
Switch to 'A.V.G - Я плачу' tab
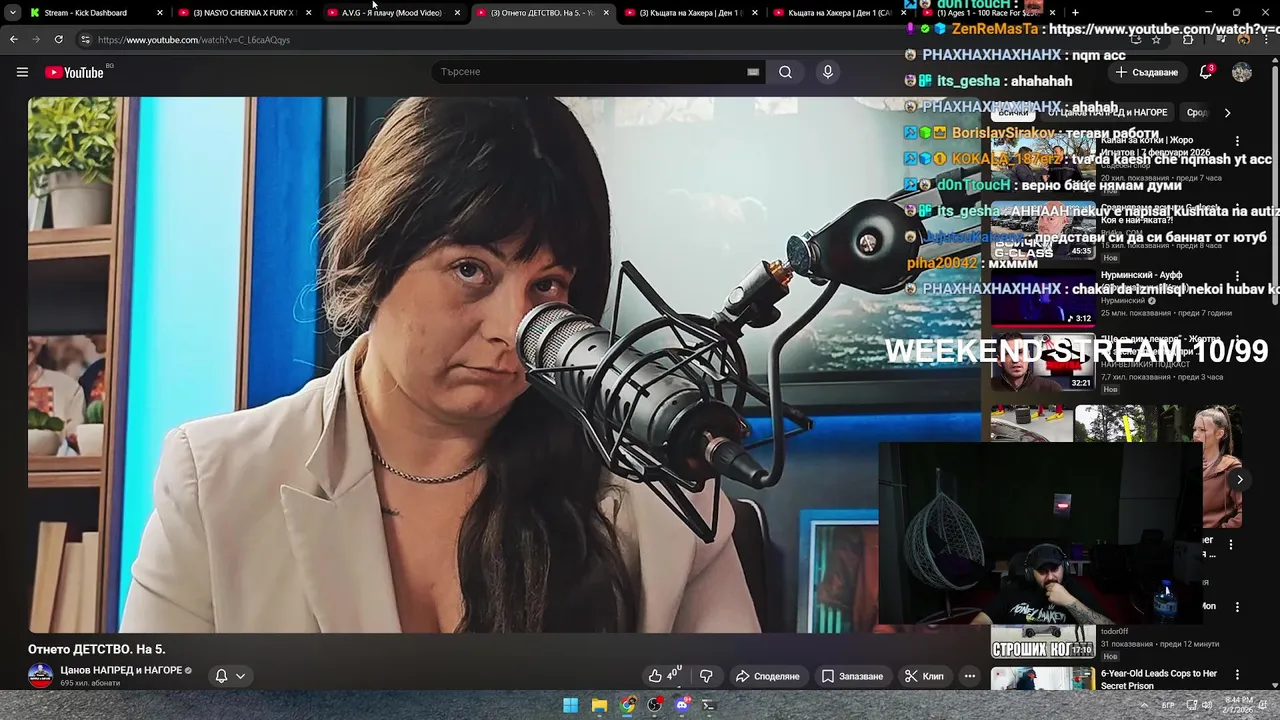[x=392, y=13]
